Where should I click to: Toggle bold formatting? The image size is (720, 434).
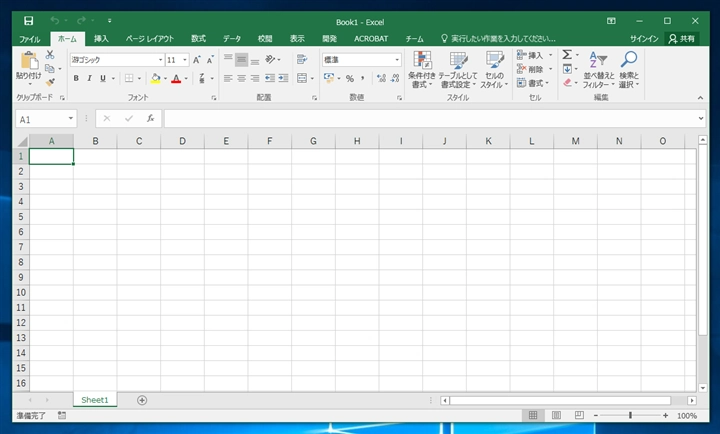click(x=76, y=78)
